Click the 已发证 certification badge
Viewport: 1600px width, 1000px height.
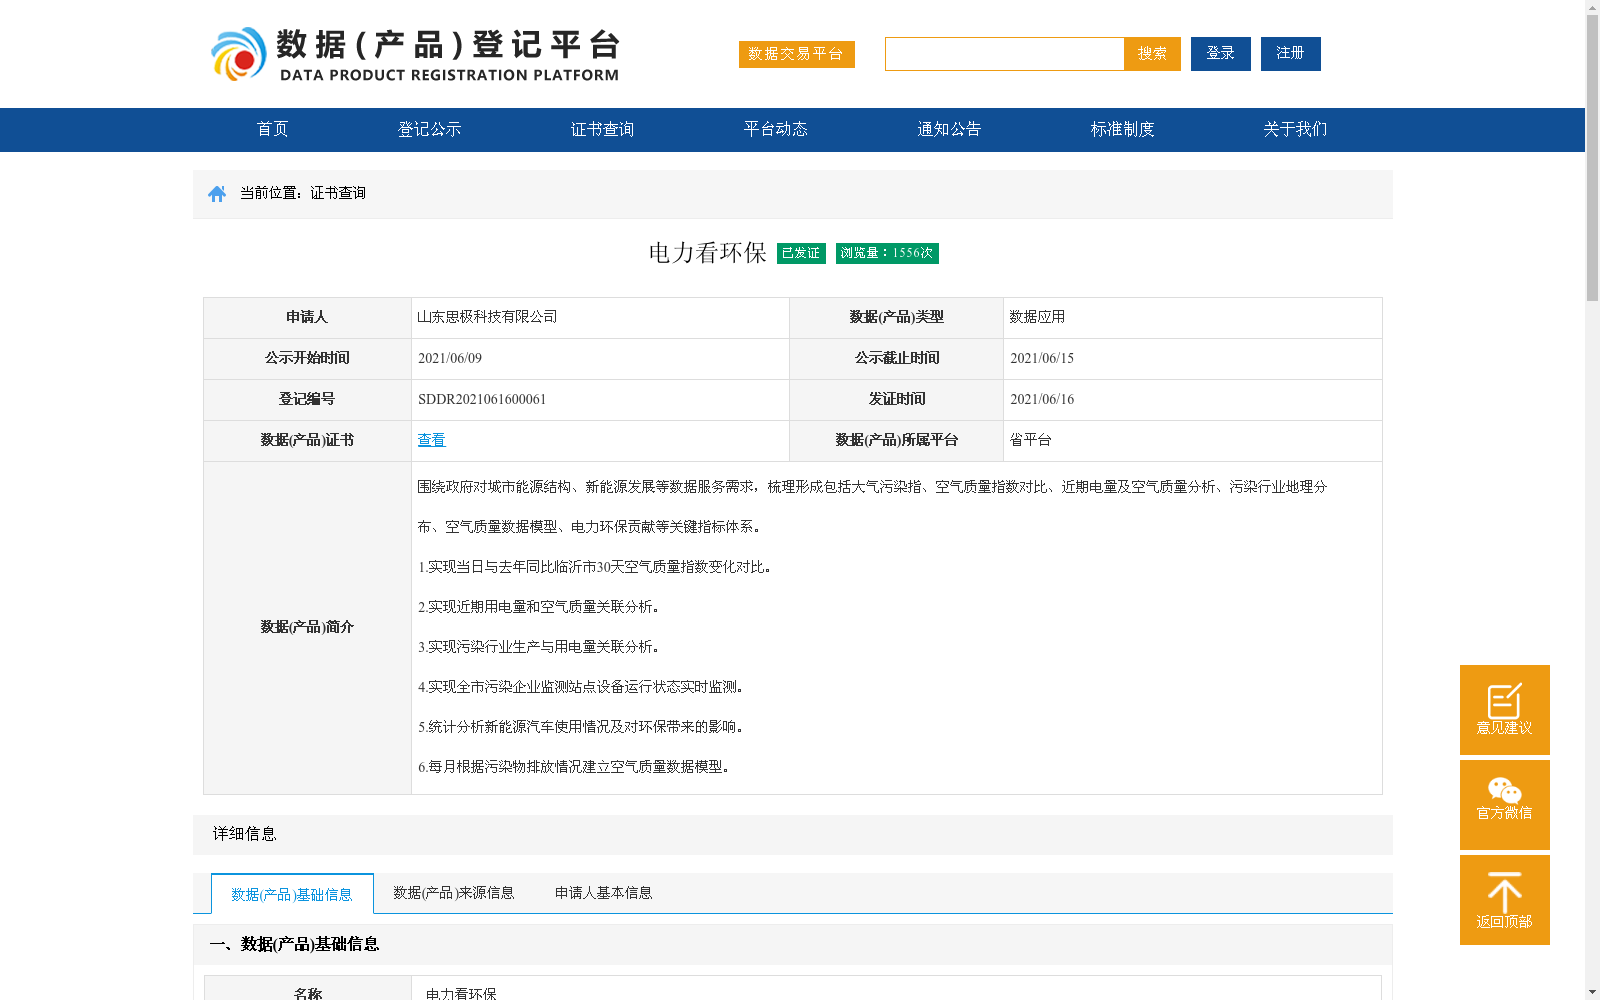800,253
